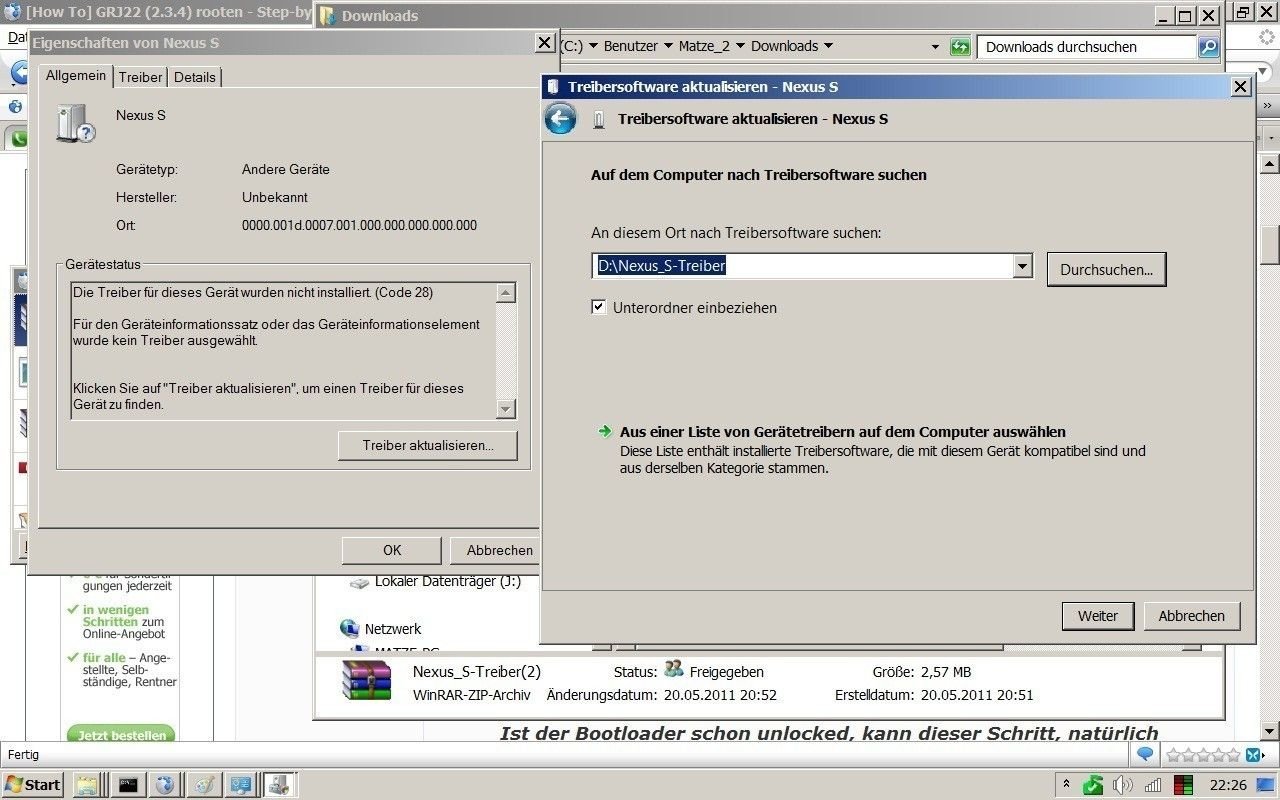Screen dimensions: 1280x800
Task: Click 'Abbrechen' in the properties dialog
Action: (495, 550)
